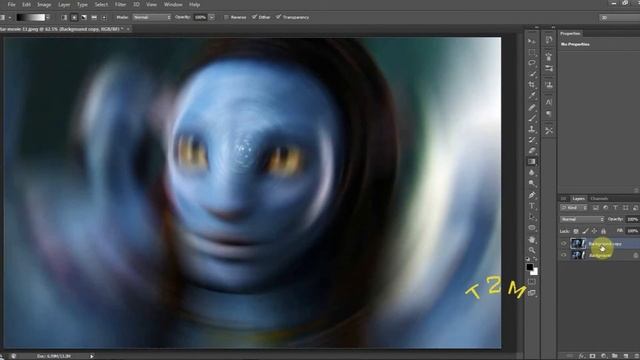Select the Rectangular Marquee tool
This screenshot has width=640, height=360.
click(x=531, y=52)
